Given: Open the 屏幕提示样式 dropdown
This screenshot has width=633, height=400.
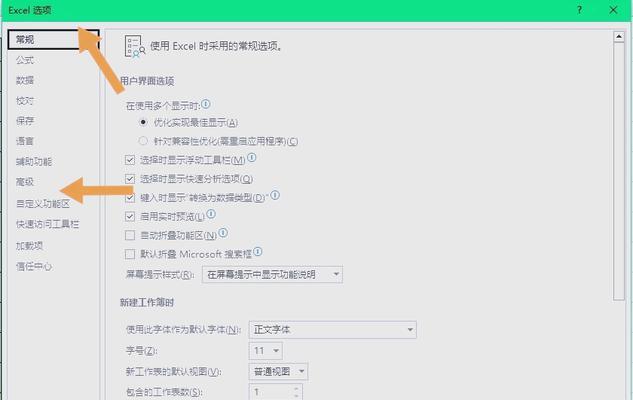Looking at the screenshot, I should 272,274.
